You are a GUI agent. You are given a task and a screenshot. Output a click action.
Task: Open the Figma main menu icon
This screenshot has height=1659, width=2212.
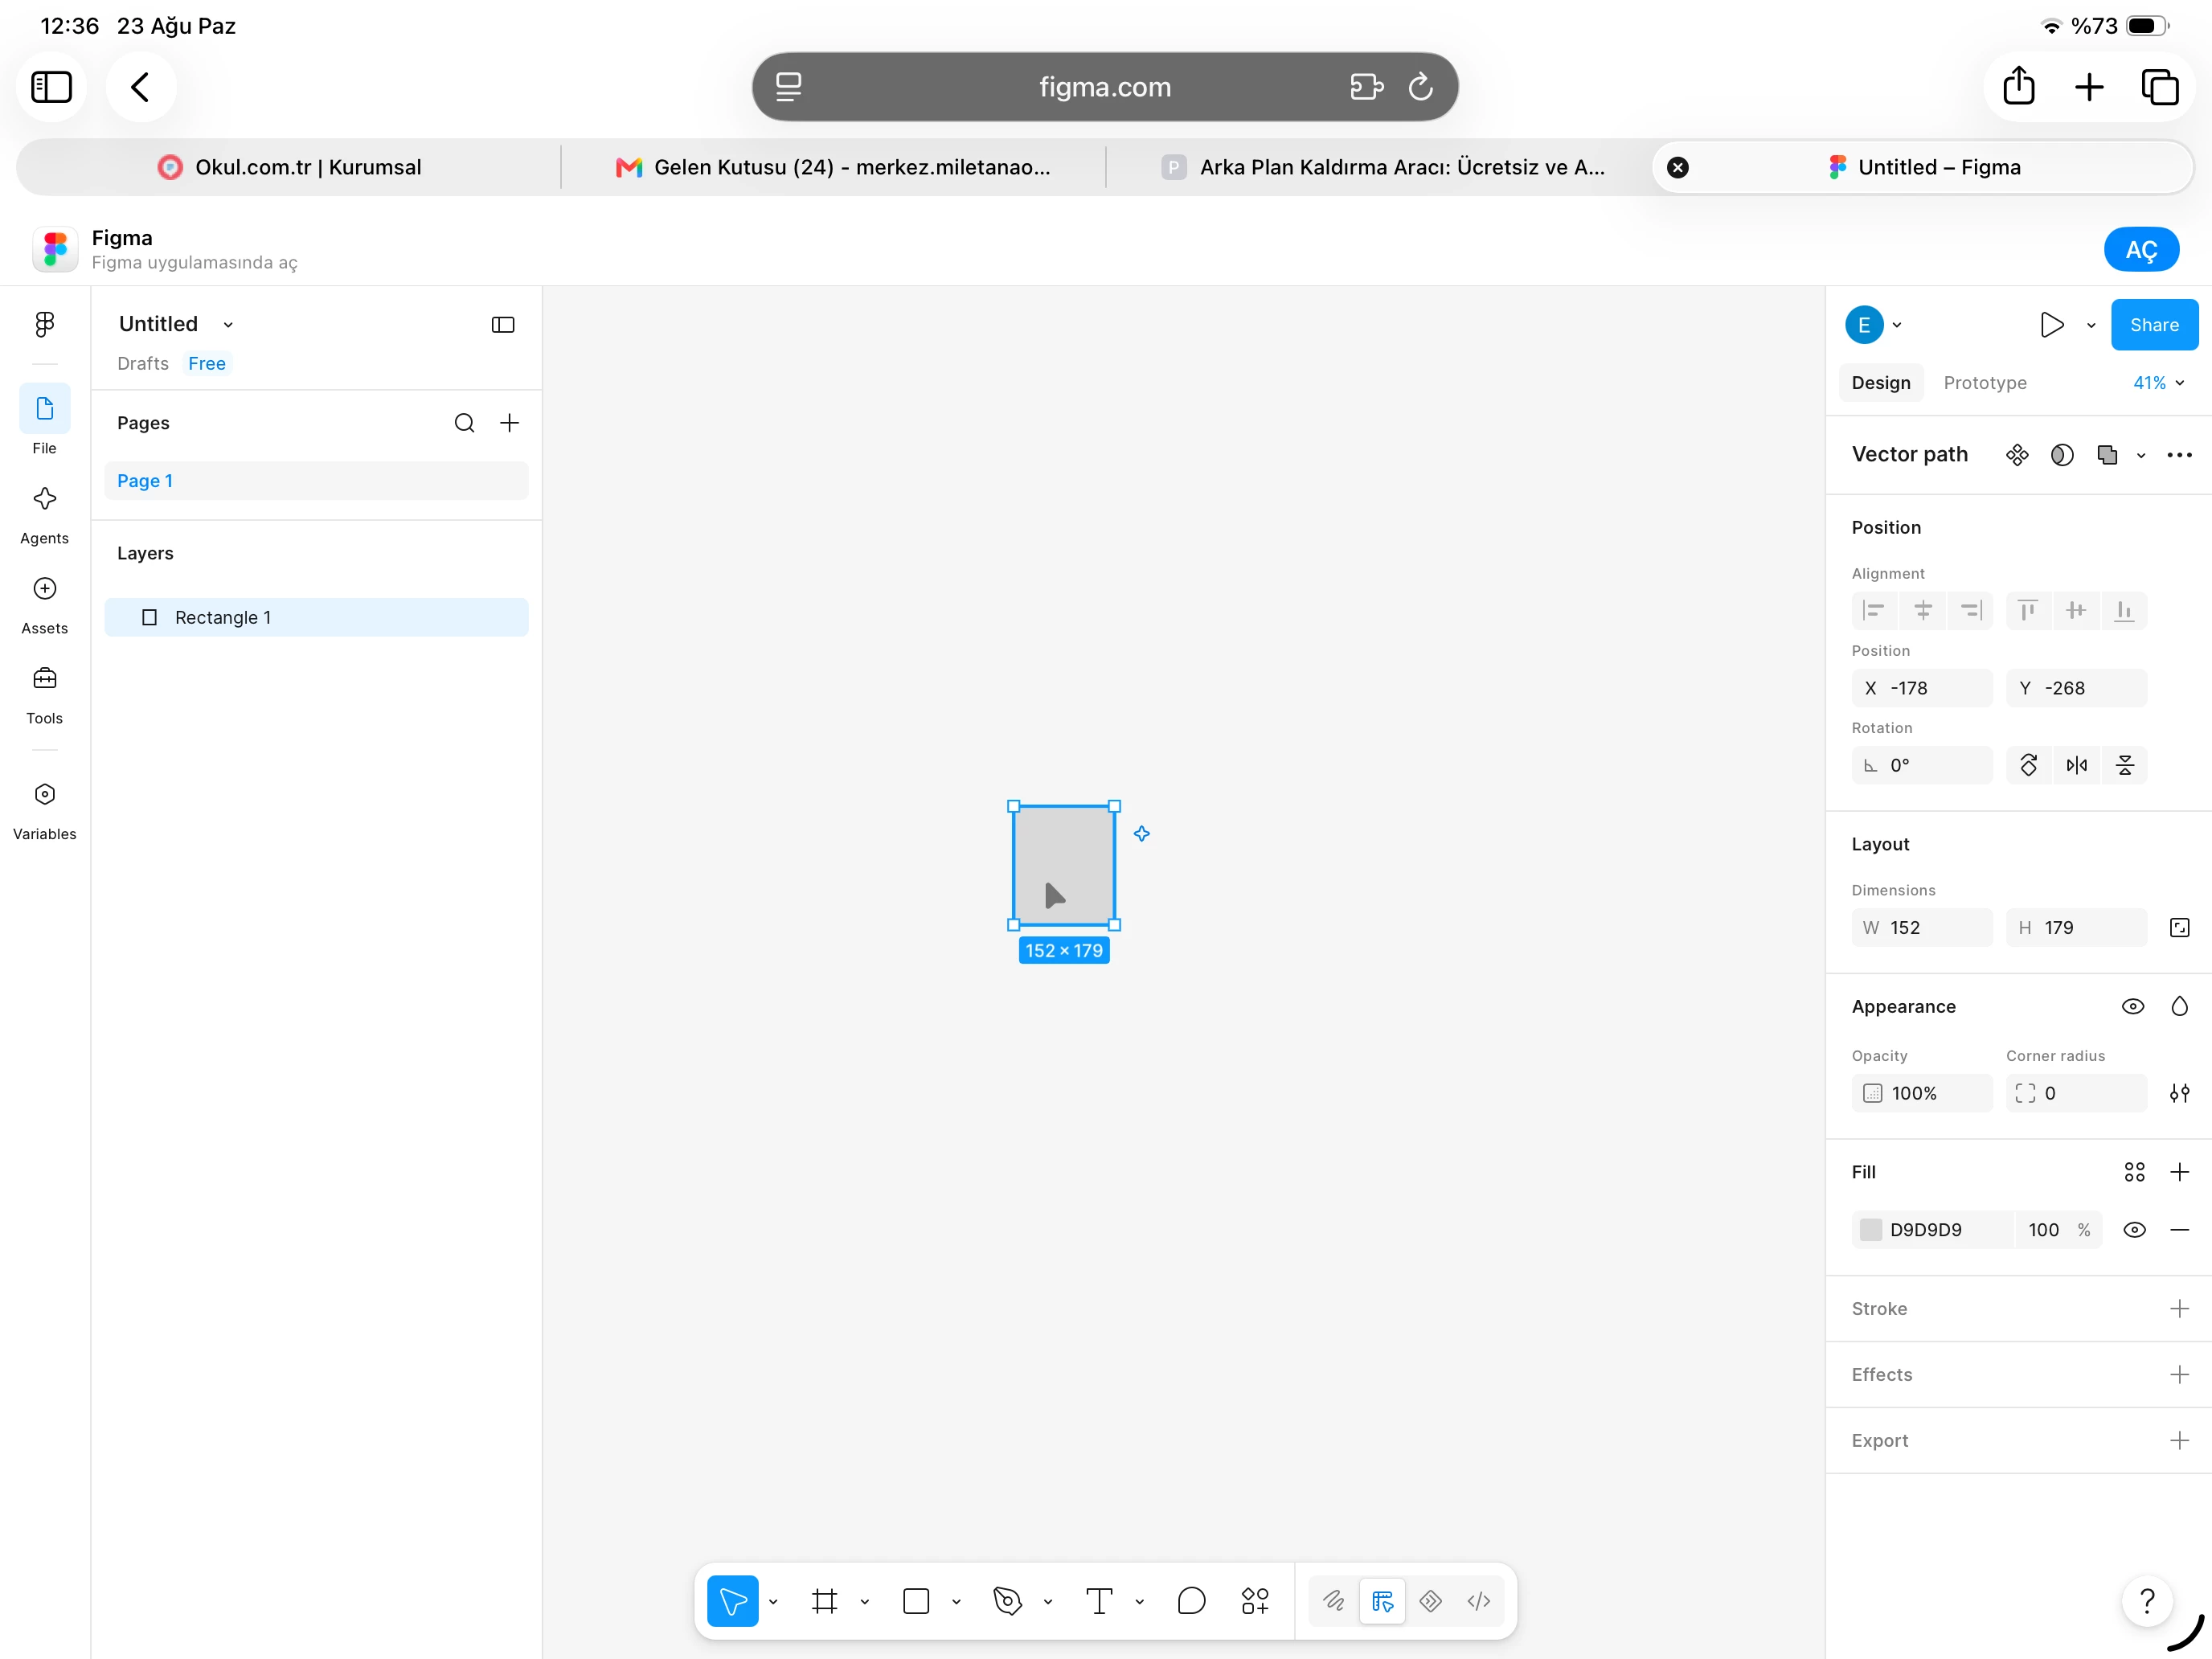44,324
